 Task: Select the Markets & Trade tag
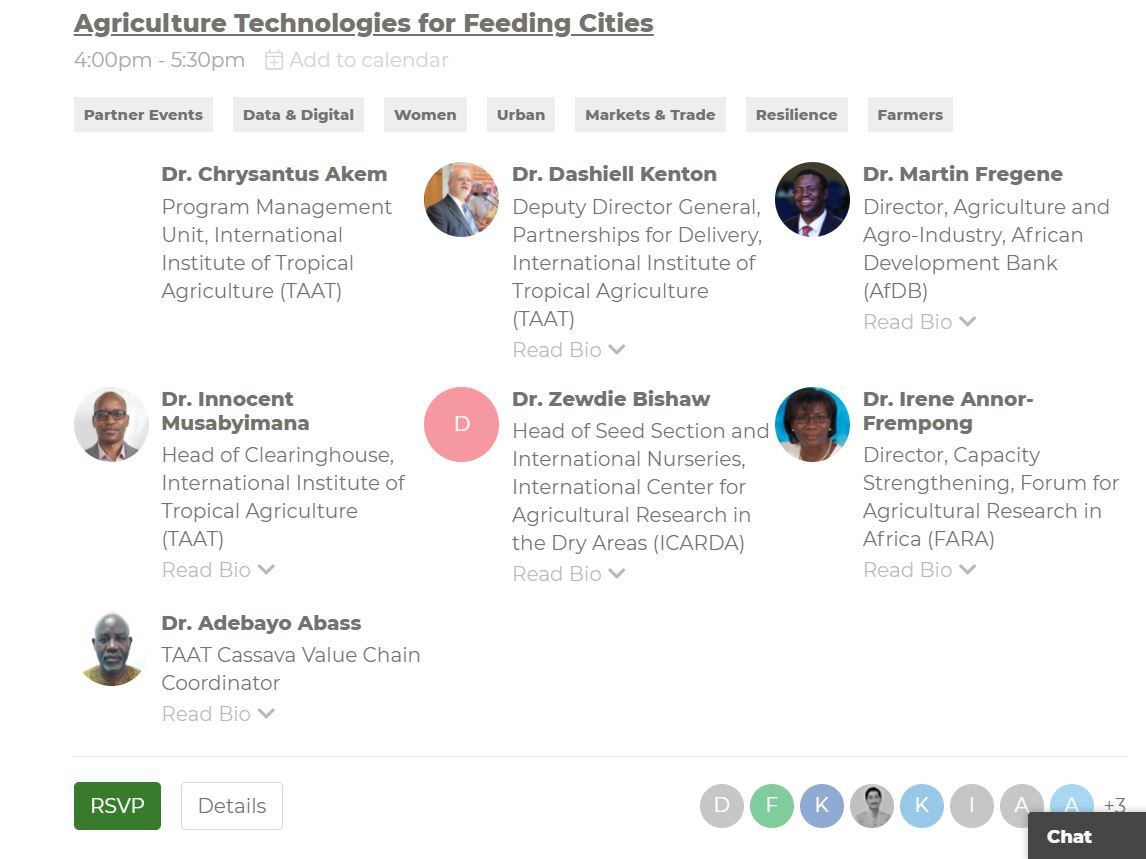[650, 115]
